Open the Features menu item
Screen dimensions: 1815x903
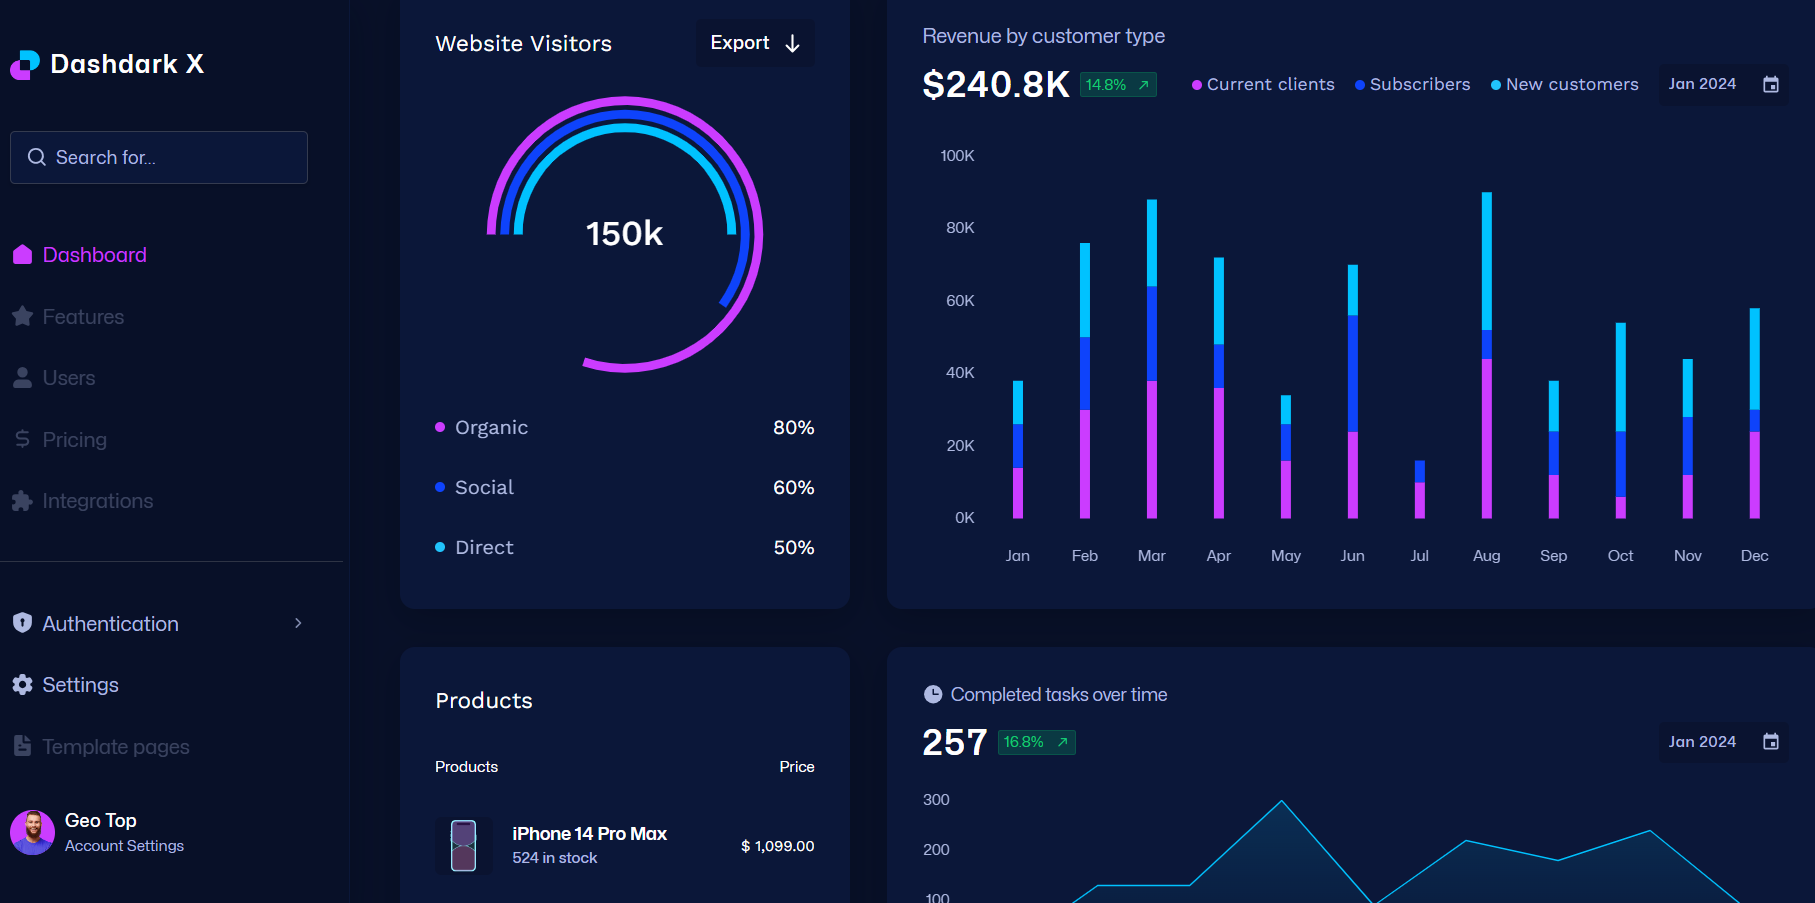pyautogui.click(x=83, y=317)
